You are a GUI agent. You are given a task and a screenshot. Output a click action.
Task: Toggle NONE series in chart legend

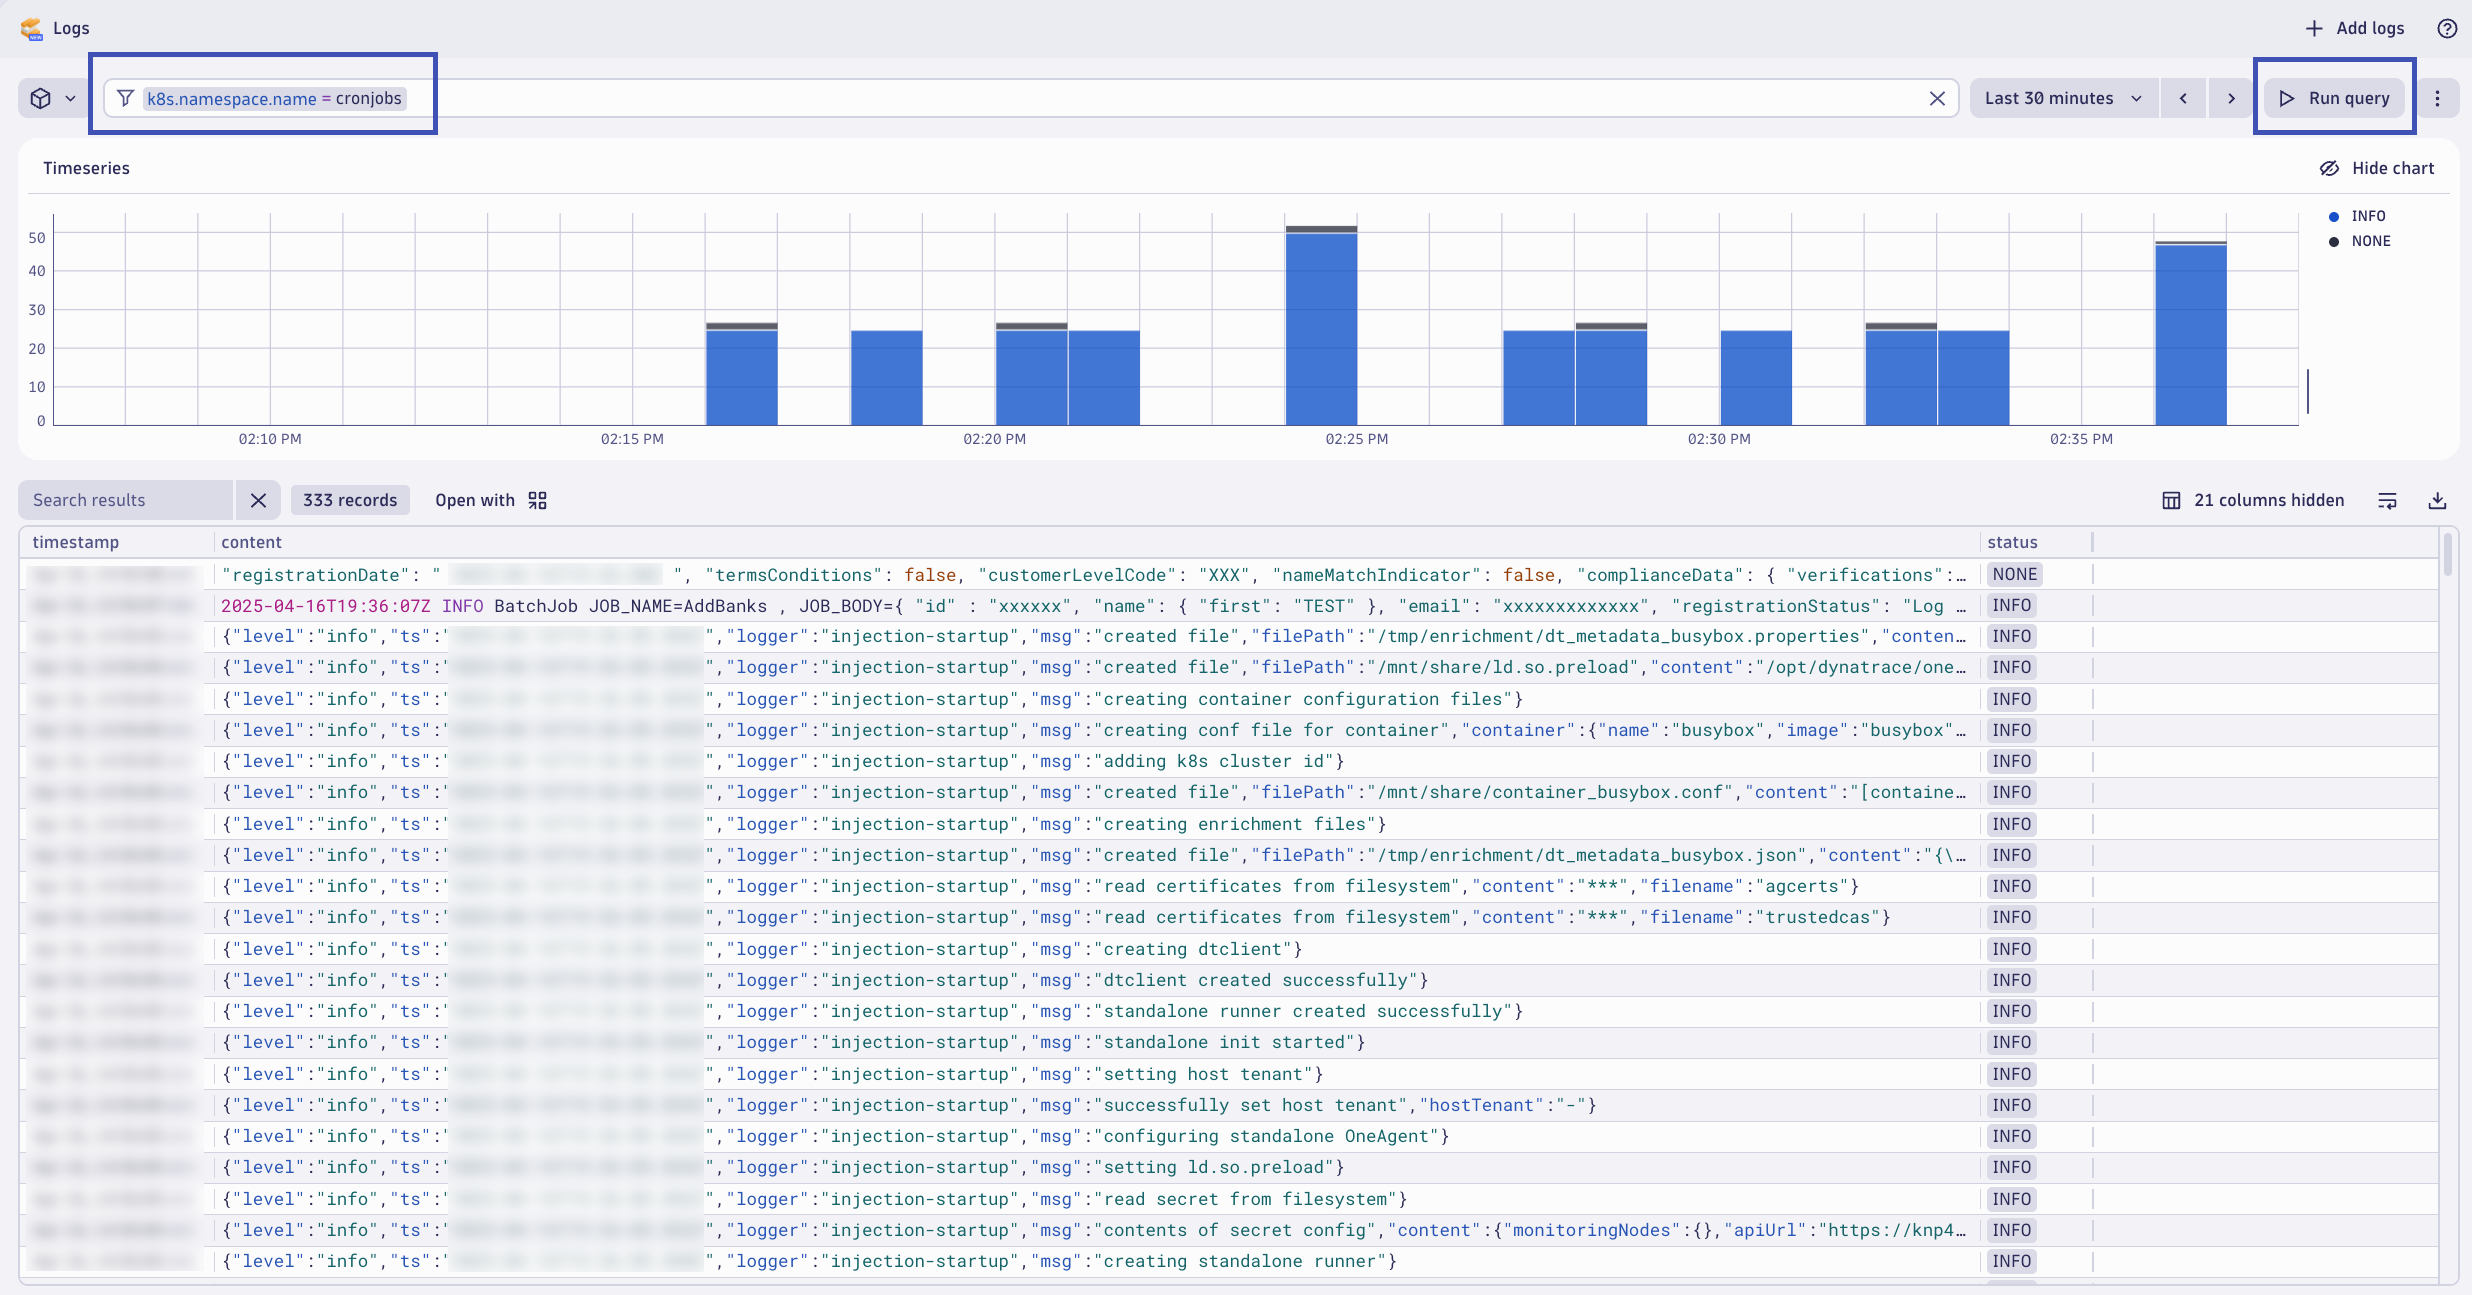(x=2360, y=241)
